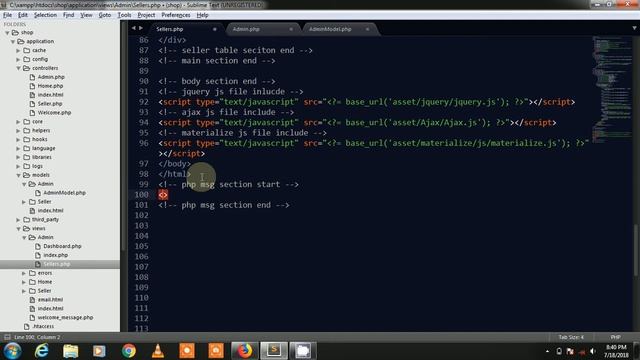Open the .htaccess file

coord(43,327)
